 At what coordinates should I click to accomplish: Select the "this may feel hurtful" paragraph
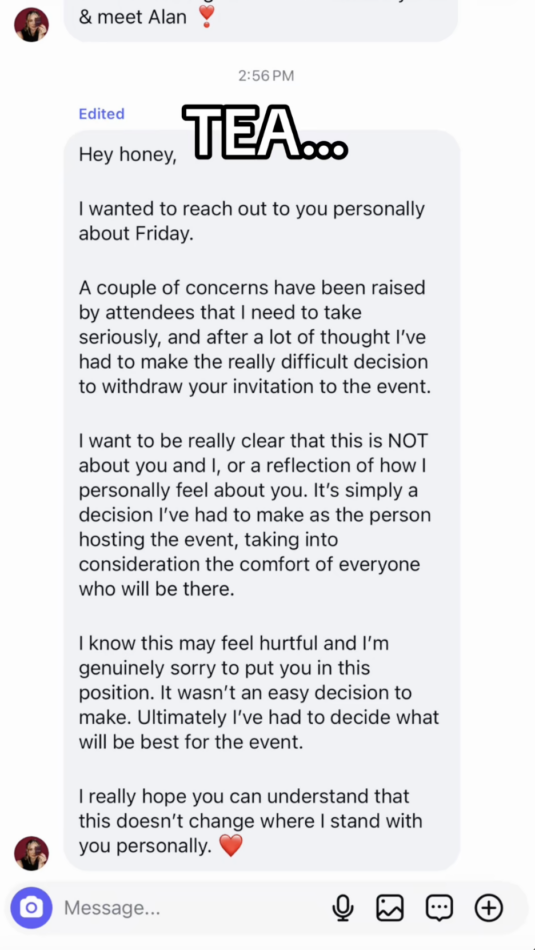click(x=259, y=693)
